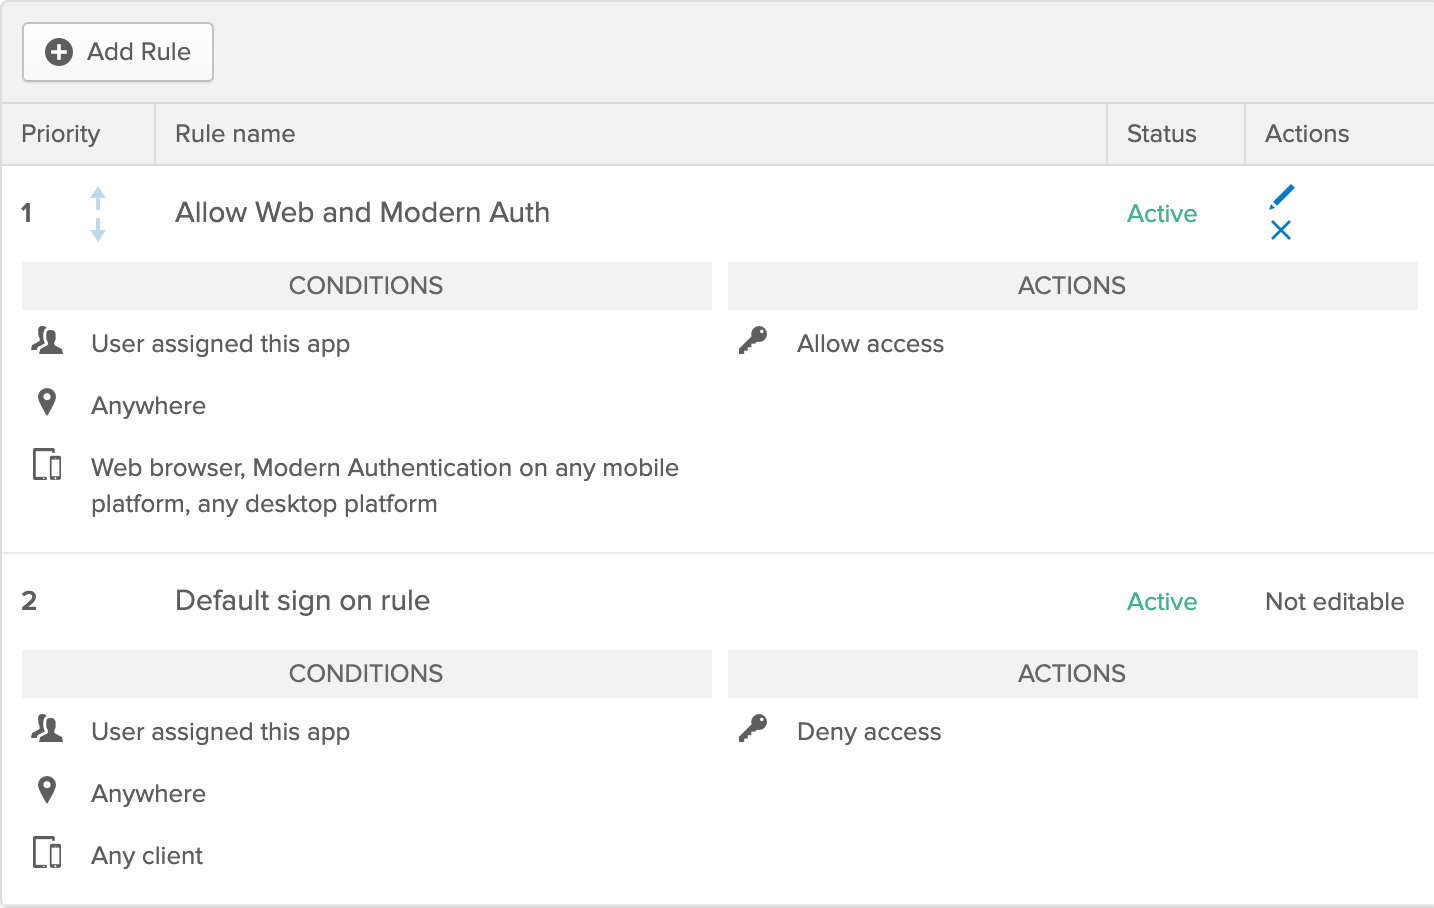Select the Default sign on rule name
Screen dimensions: 1434x908
click(x=302, y=601)
